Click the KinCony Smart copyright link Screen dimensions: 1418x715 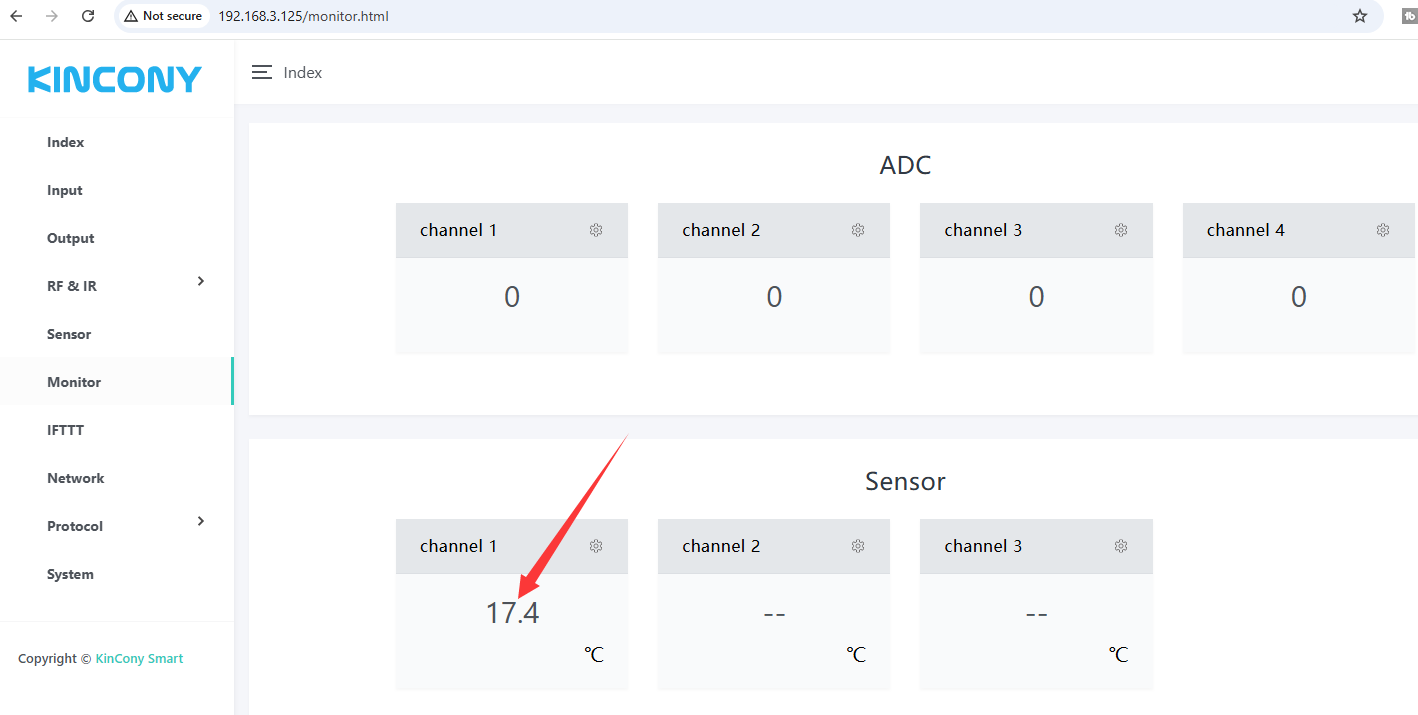tap(139, 659)
